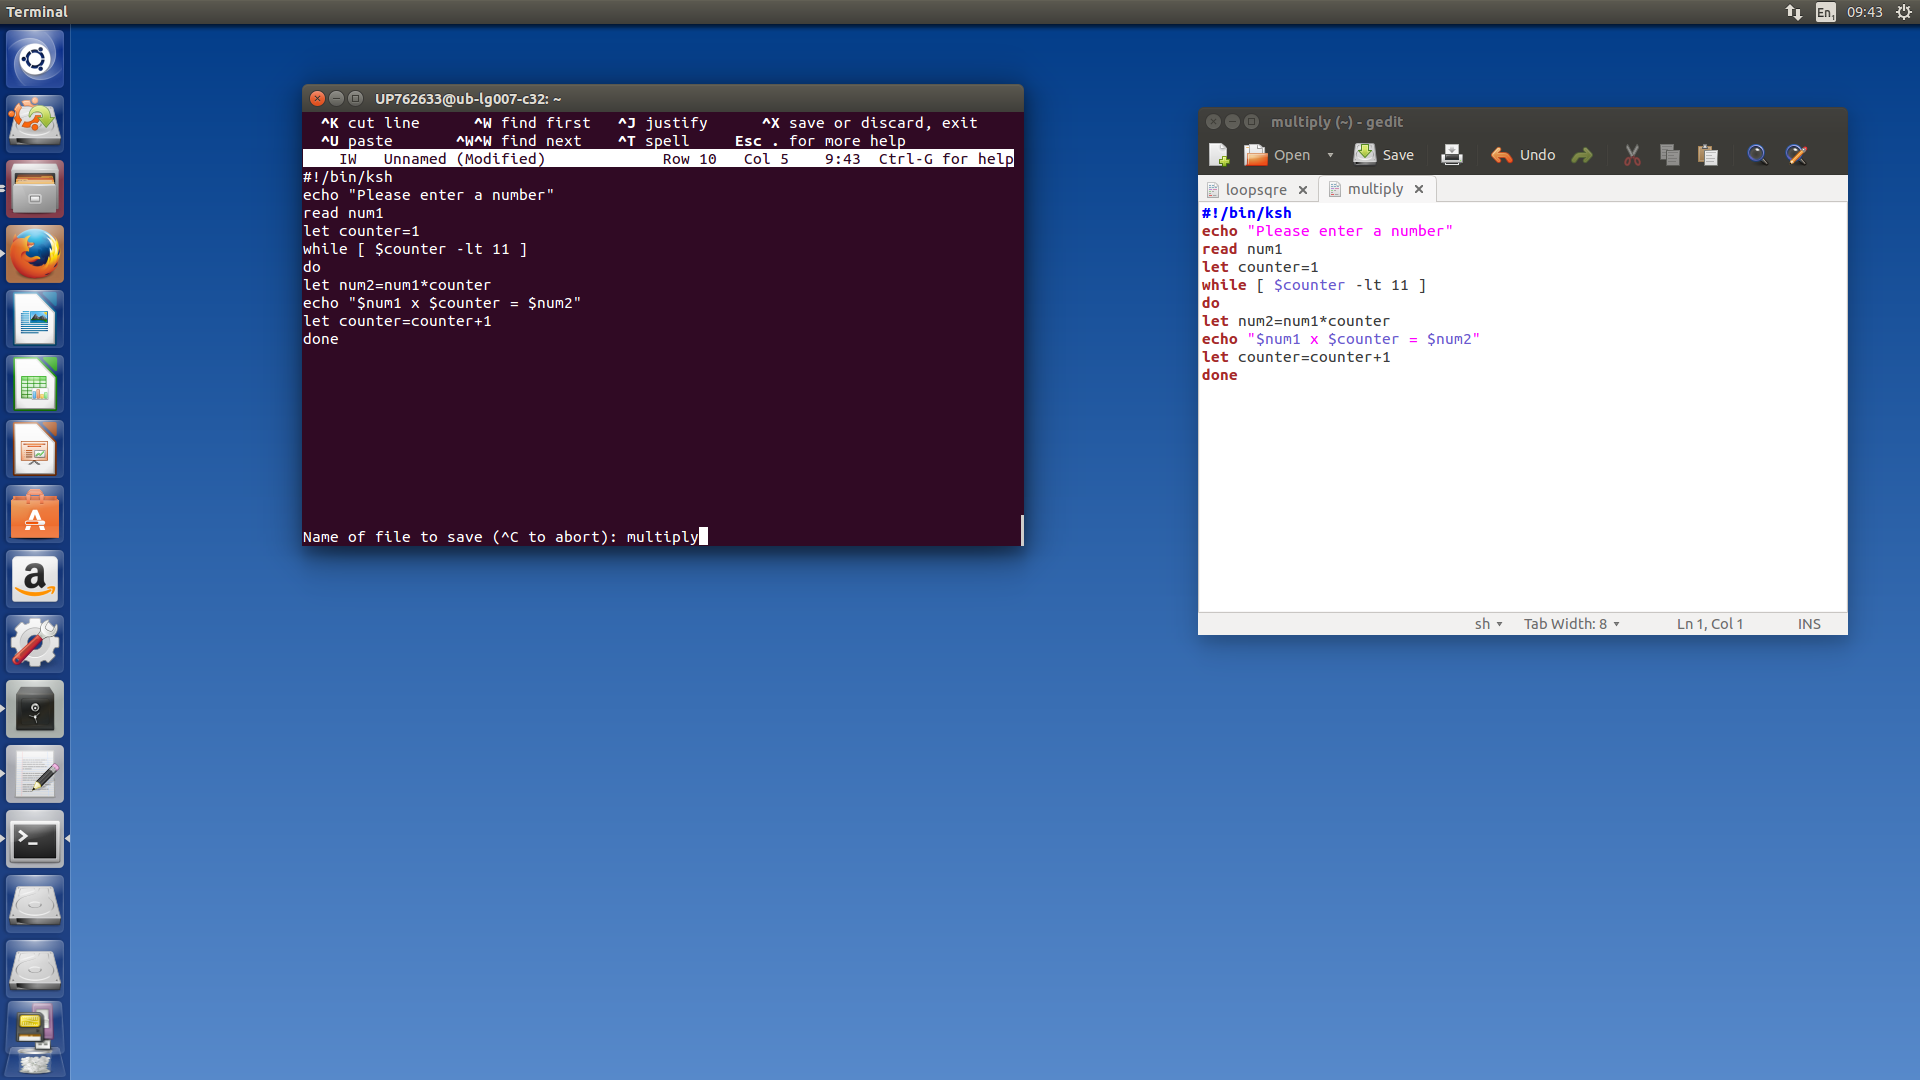The image size is (1920, 1080).
Task: Open Find and Replace in gedit
Action: [x=1796, y=155]
